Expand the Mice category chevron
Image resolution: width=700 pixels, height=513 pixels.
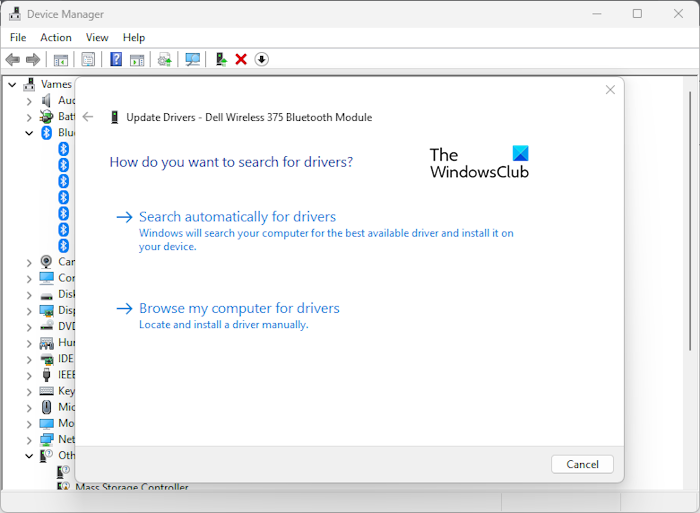(x=29, y=408)
